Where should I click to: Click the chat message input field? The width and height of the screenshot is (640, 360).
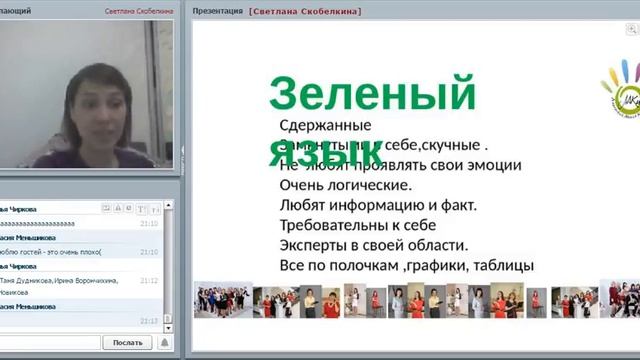pyautogui.click(x=50, y=342)
